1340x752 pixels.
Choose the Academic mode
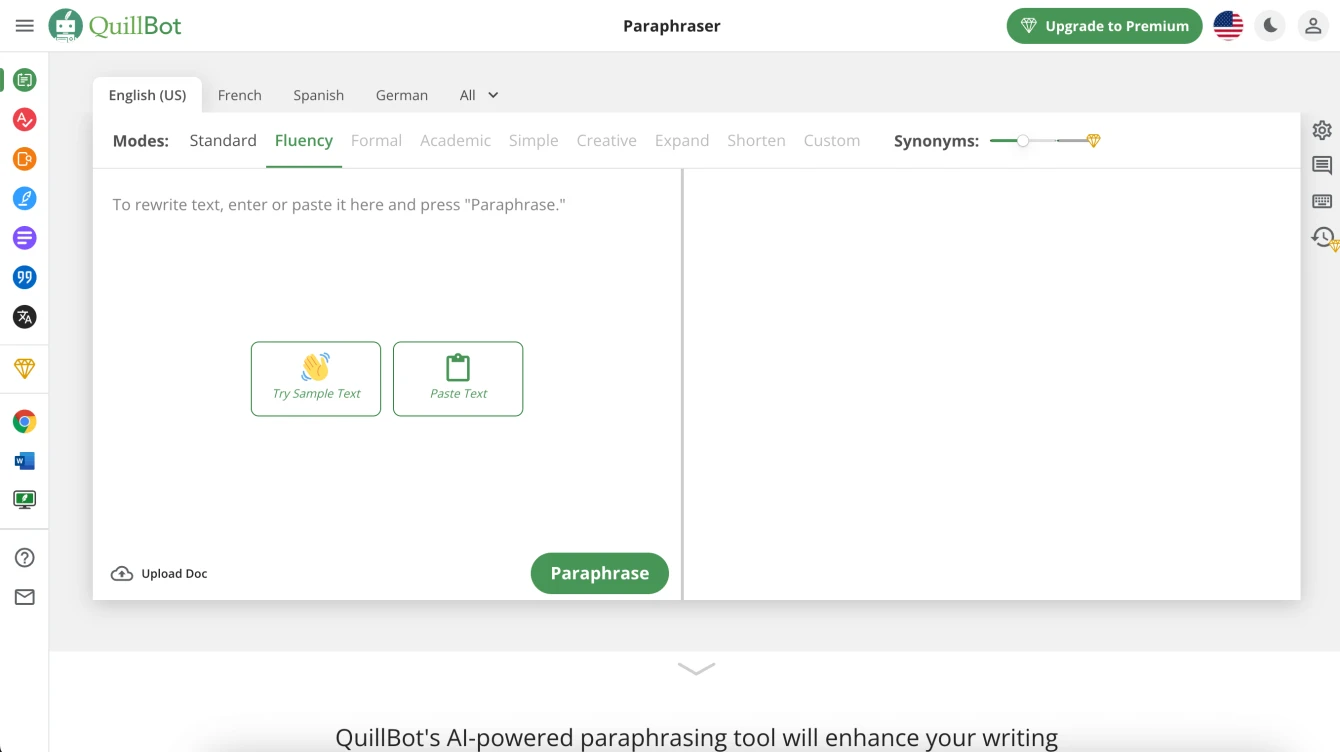(455, 141)
